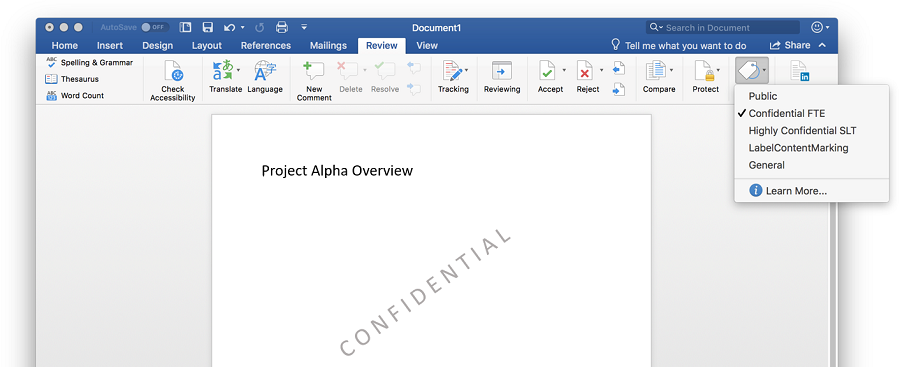
Task: Open Compare documents
Action: click(x=655, y=71)
